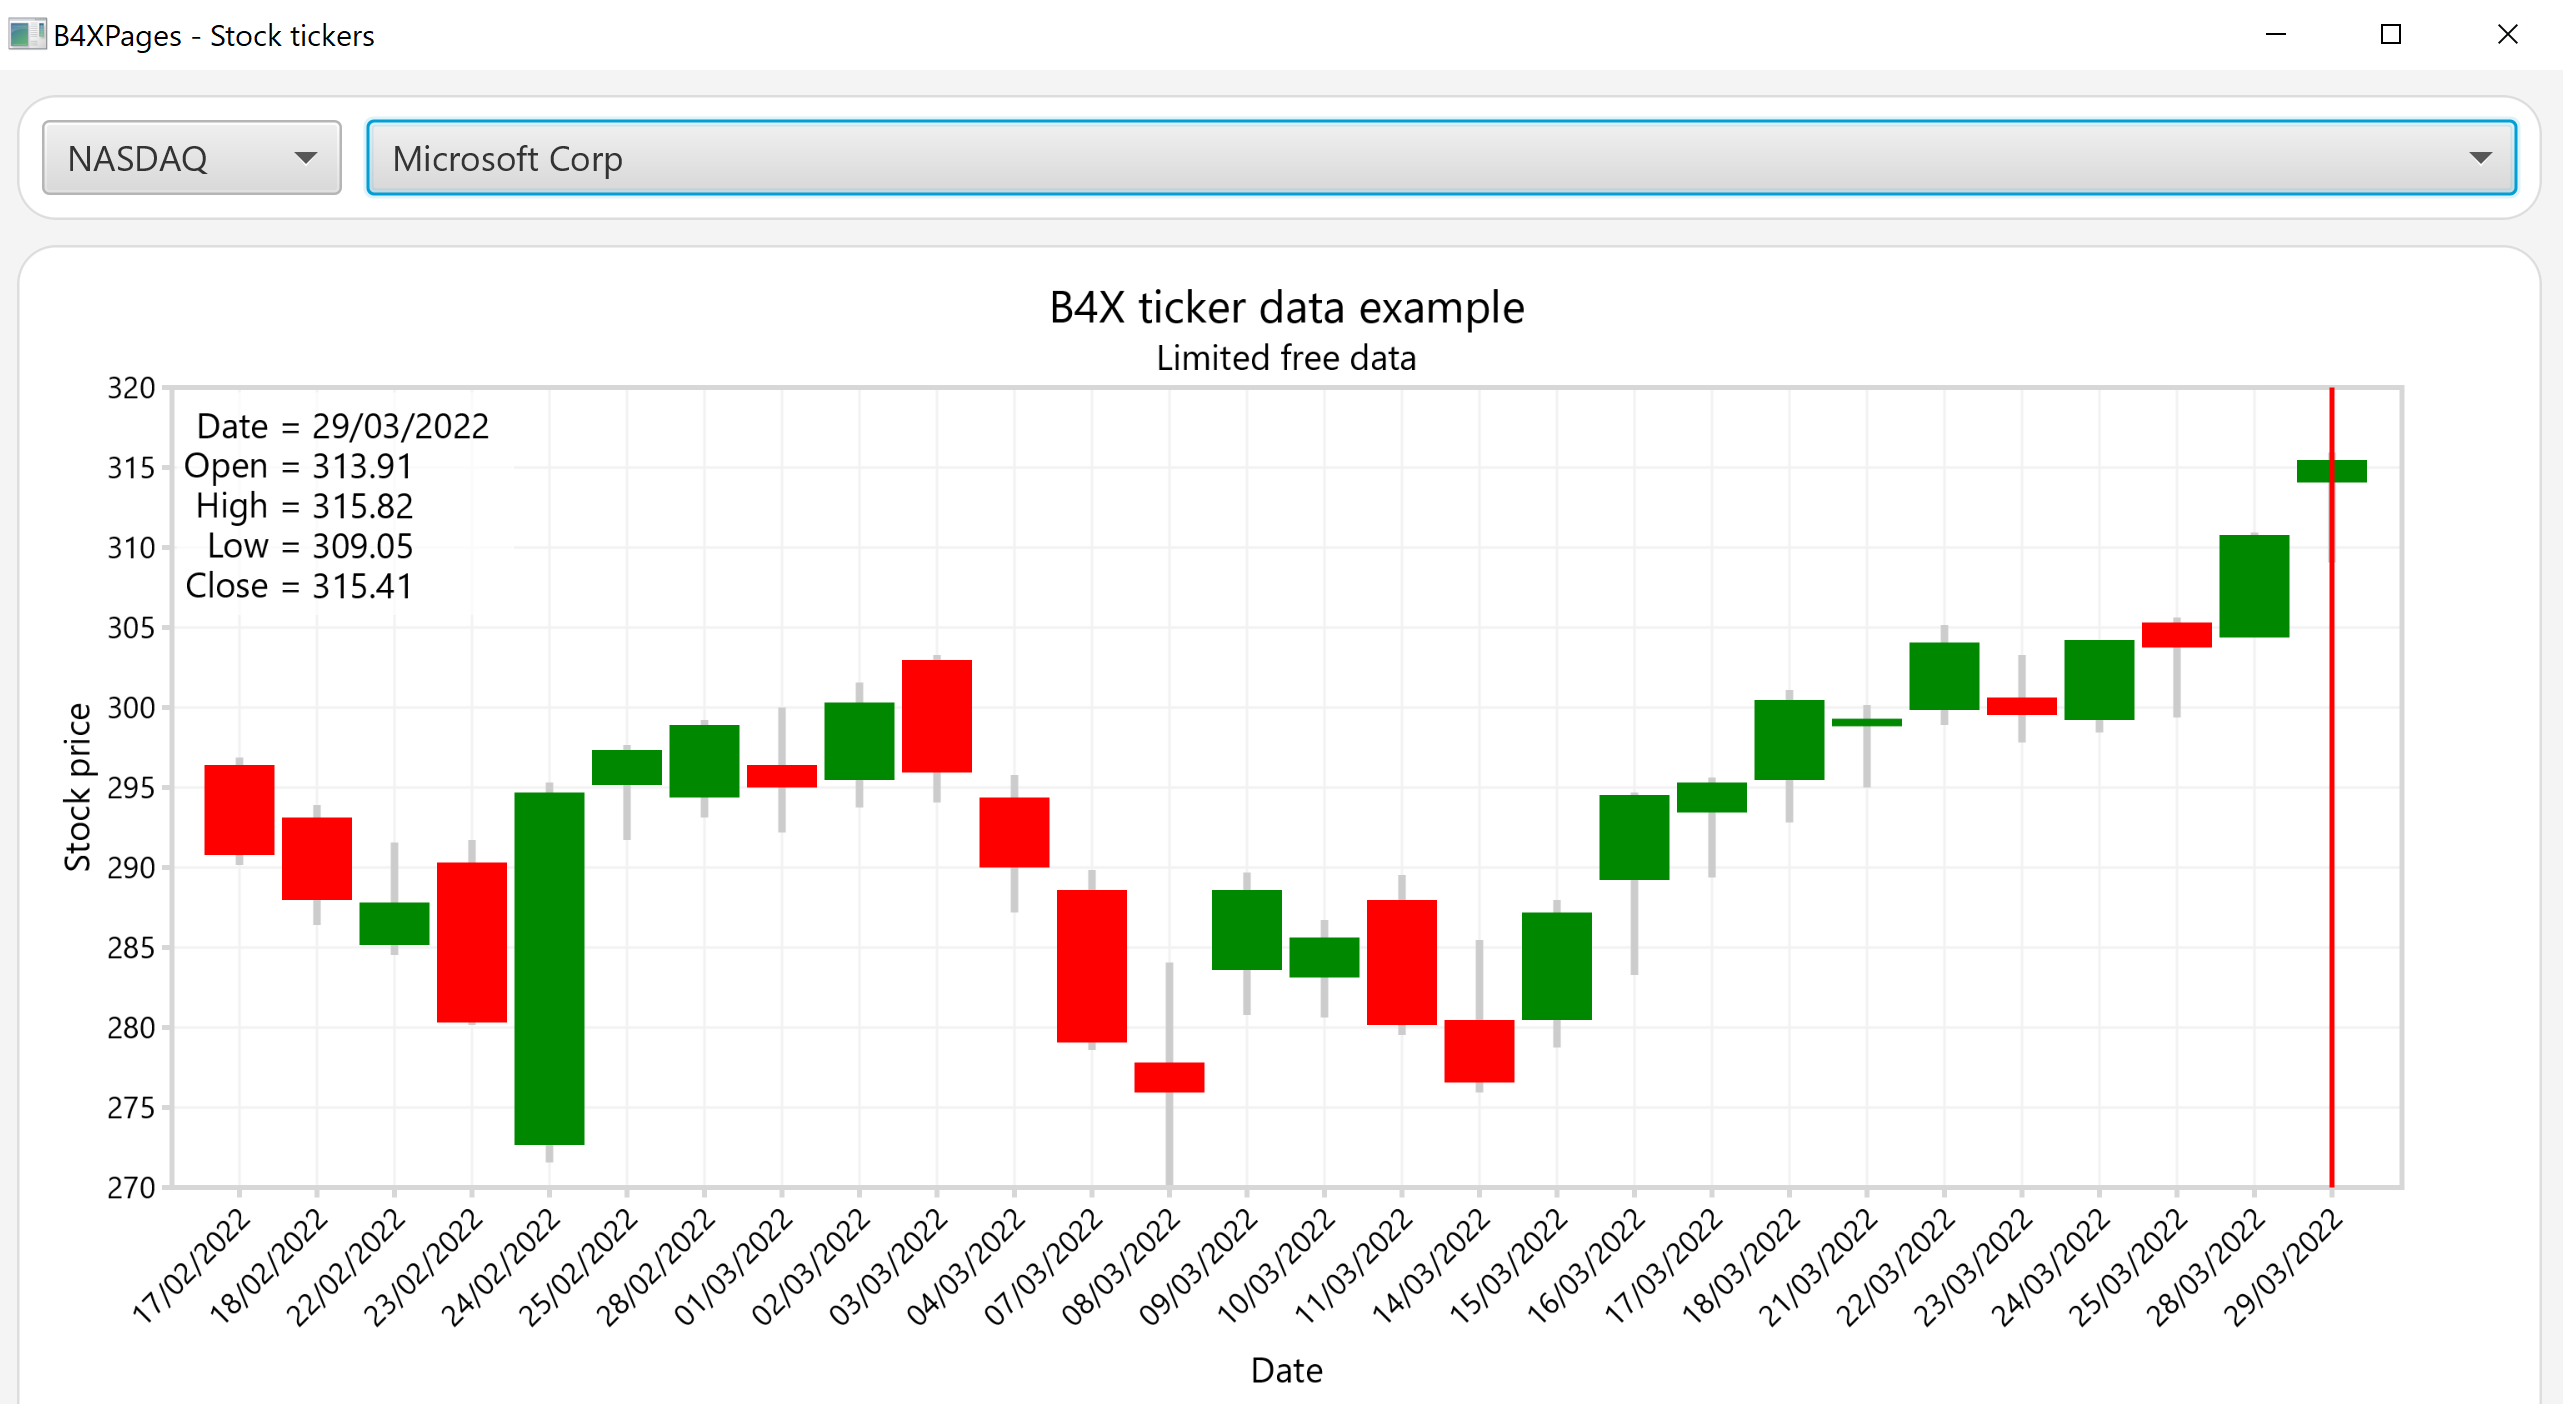Click the red candle for 07/03/2022
Viewport: 2563px width, 1404px height.
coord(1091,966)
